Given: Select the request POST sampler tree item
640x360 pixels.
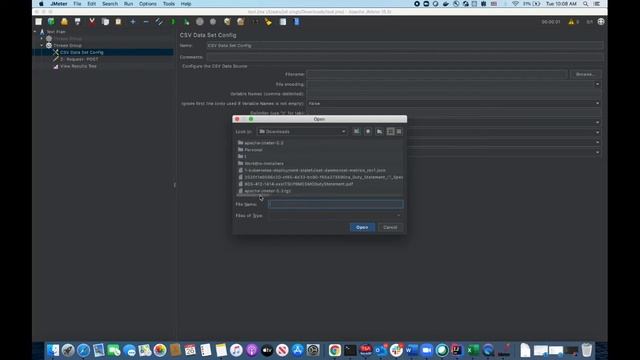Looking at the screenshot, I should (79, 59).
